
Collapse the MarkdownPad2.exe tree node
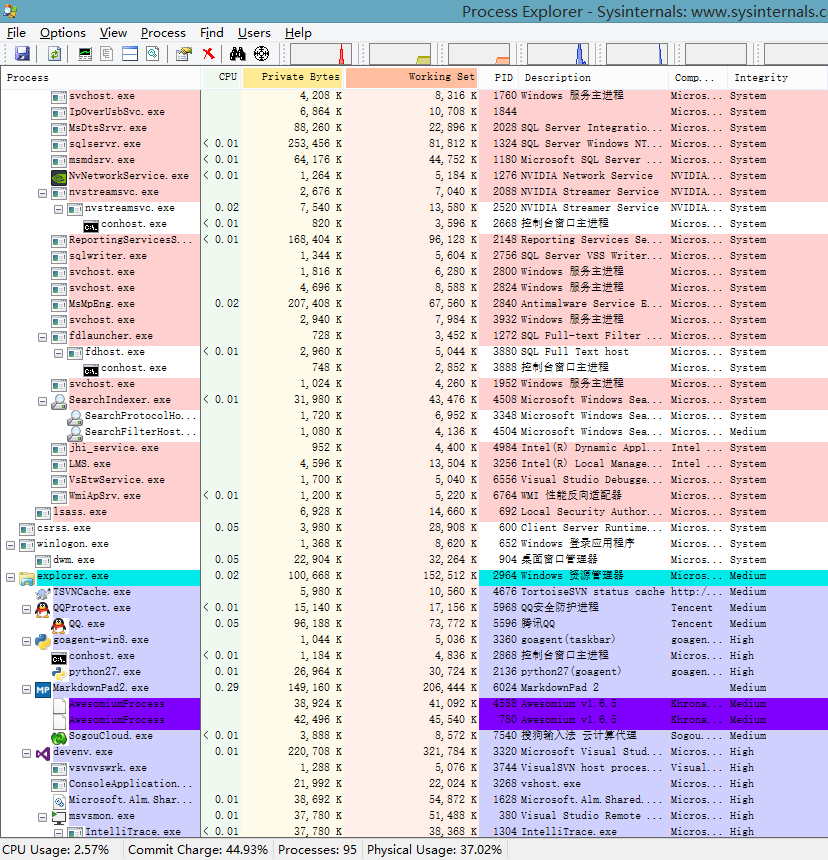tap(27, 689)
